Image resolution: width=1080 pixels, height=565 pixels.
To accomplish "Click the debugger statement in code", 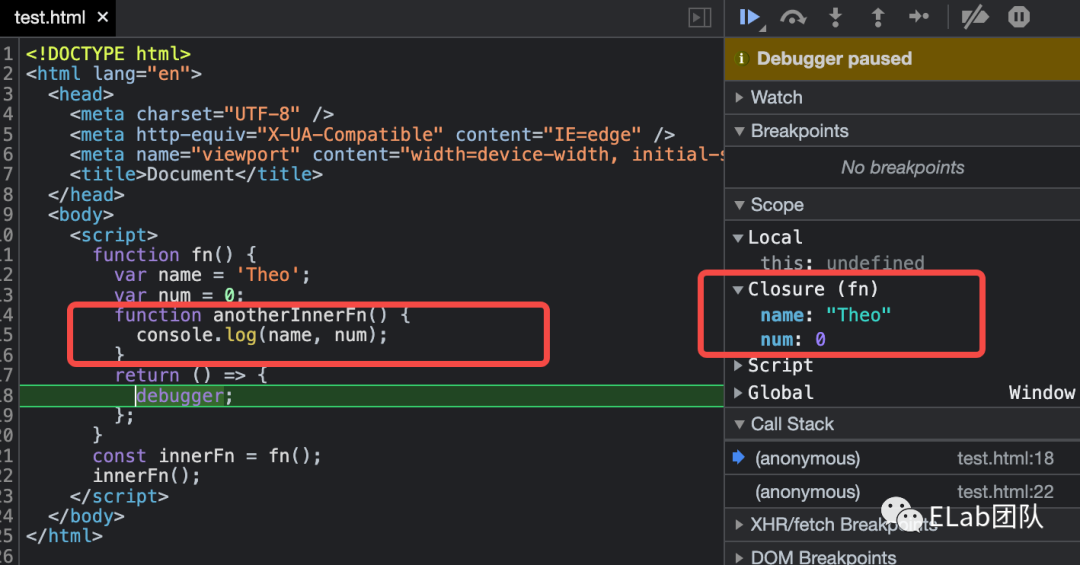I will point(185,396).
